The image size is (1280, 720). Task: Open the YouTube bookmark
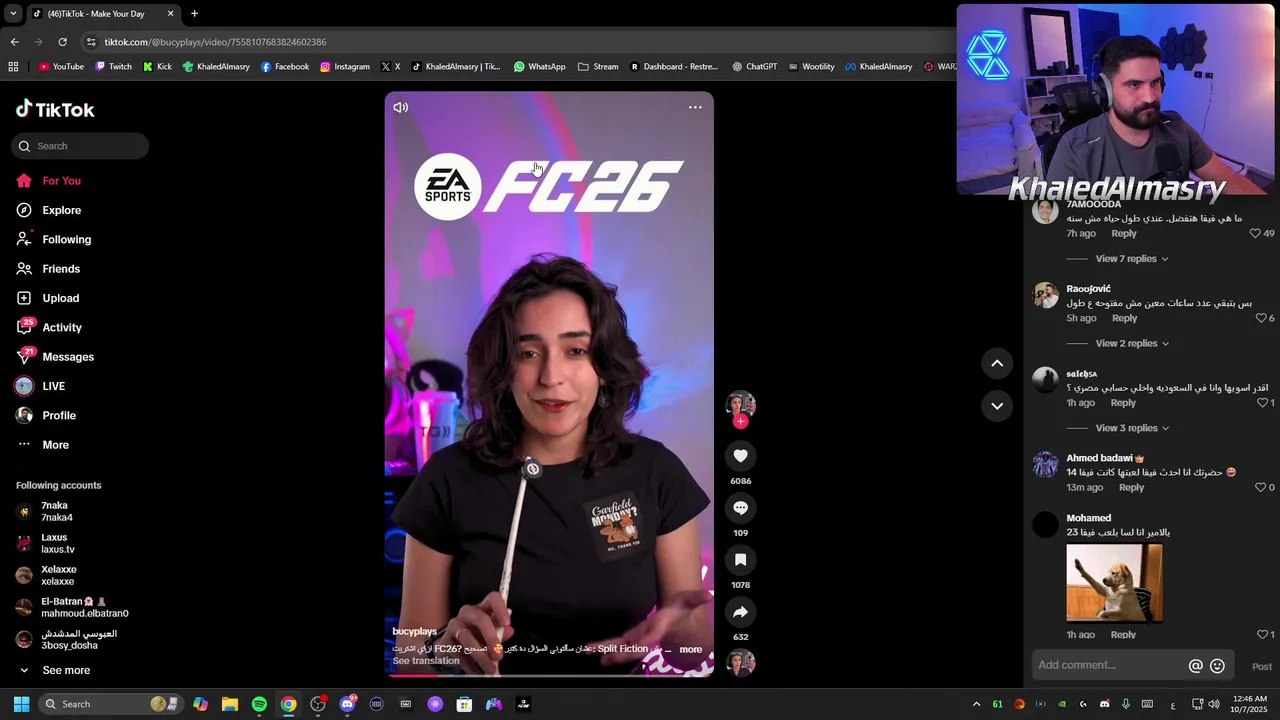tap(61, 67)
